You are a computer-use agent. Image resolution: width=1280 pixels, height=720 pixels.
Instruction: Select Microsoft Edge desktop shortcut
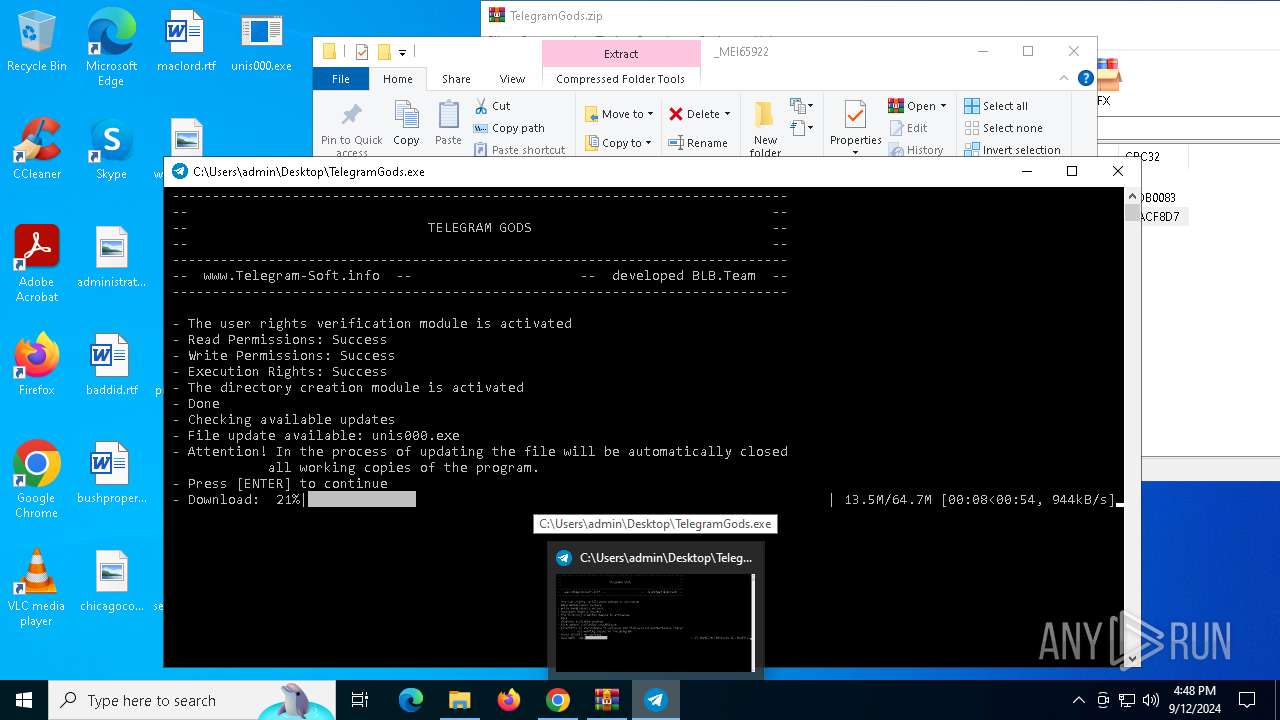point(111,47)
